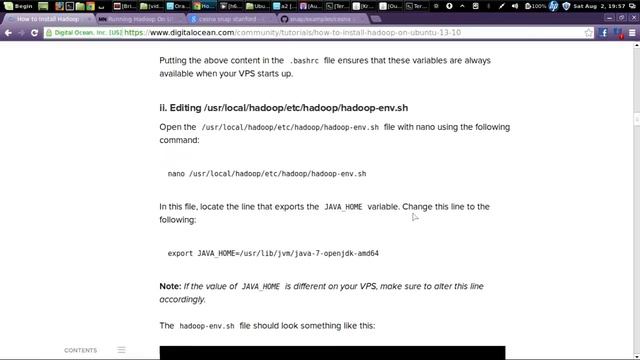
Task: Open the terminal quick launcher icon
Action: coord(70,6)
